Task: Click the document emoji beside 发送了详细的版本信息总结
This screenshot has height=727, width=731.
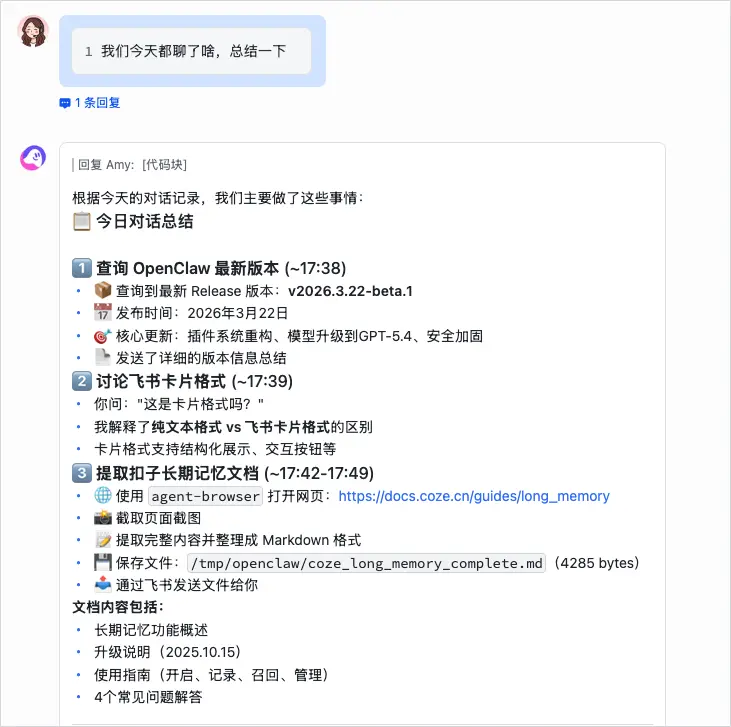Action: tap(103, 358)
